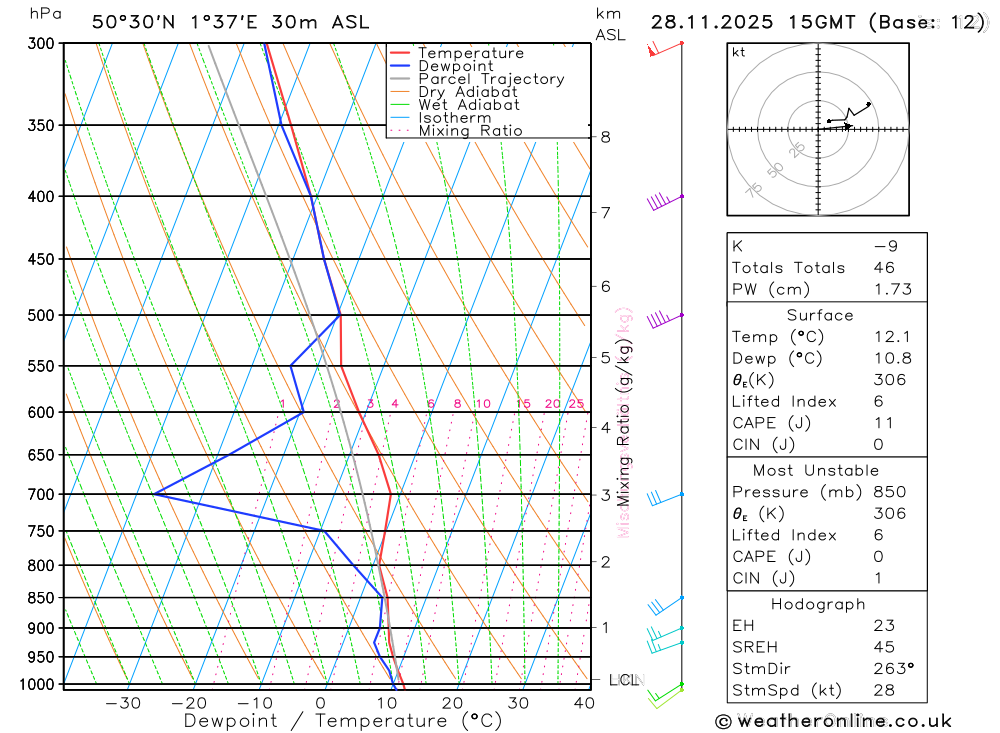The width and height of the screenshot is (1000, 733).
Task: Click the SREH value 45
Action: coord(884,647)
